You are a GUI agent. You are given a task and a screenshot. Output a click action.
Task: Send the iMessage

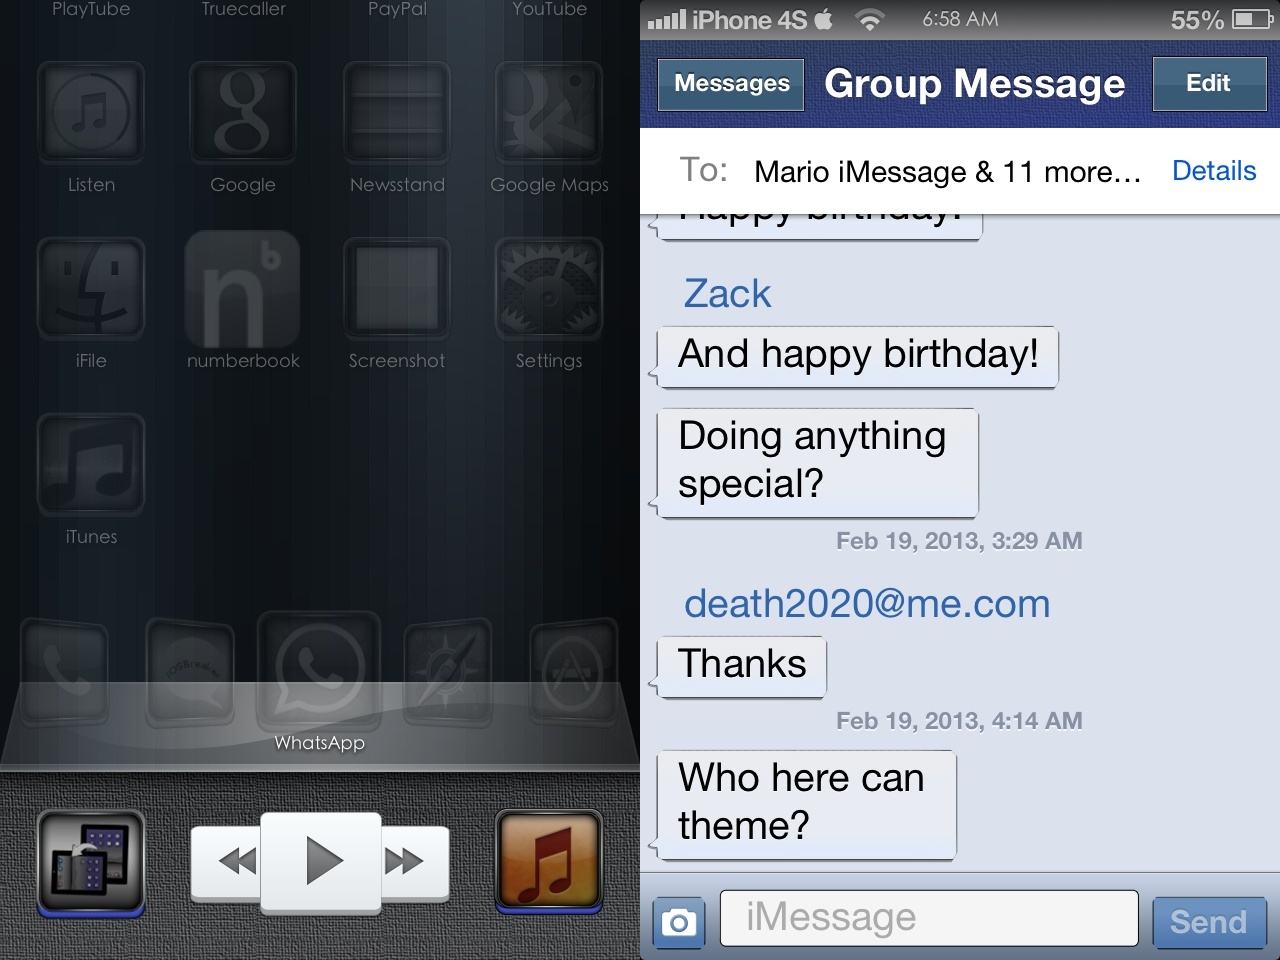(x=1209, y=922)
